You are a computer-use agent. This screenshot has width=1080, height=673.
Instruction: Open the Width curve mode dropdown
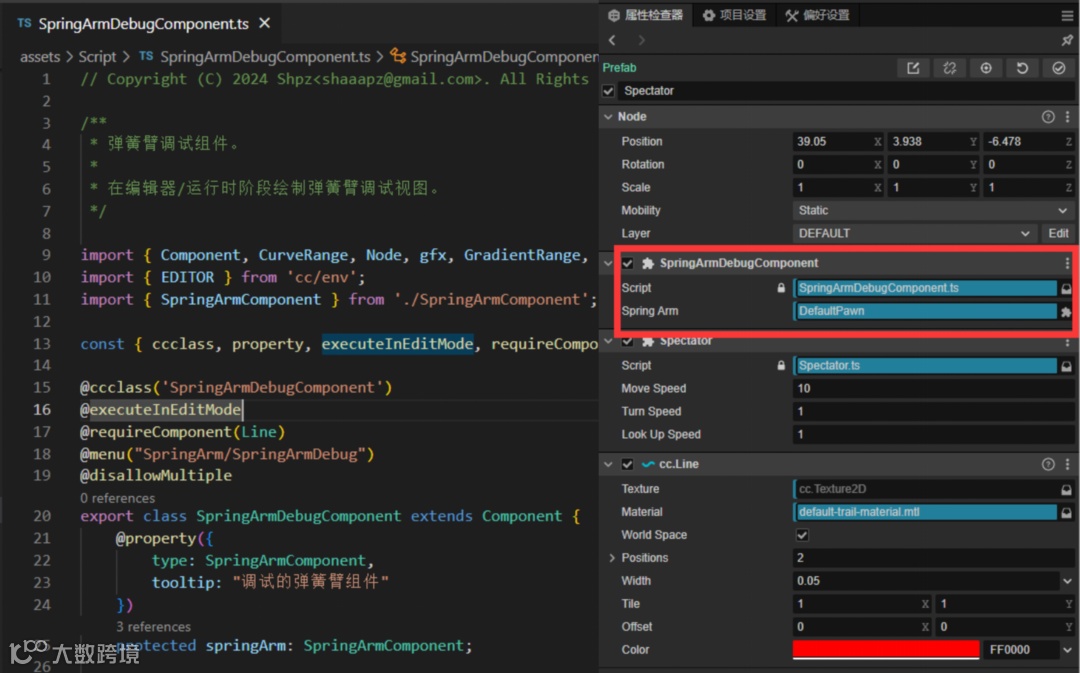point(1067,581)
